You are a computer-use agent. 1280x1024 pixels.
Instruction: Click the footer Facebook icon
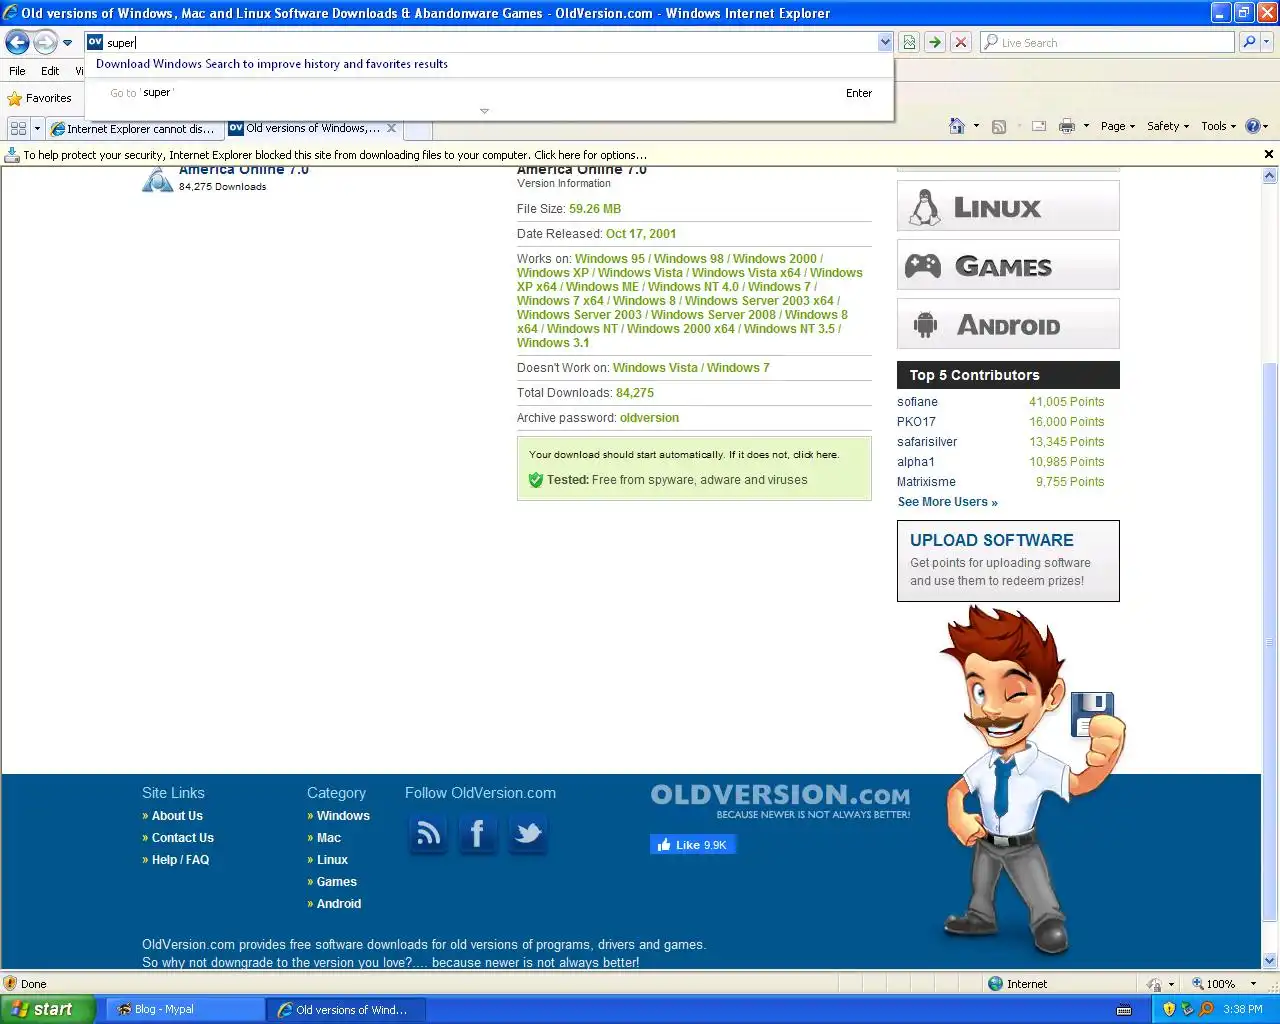coord(477,833)
